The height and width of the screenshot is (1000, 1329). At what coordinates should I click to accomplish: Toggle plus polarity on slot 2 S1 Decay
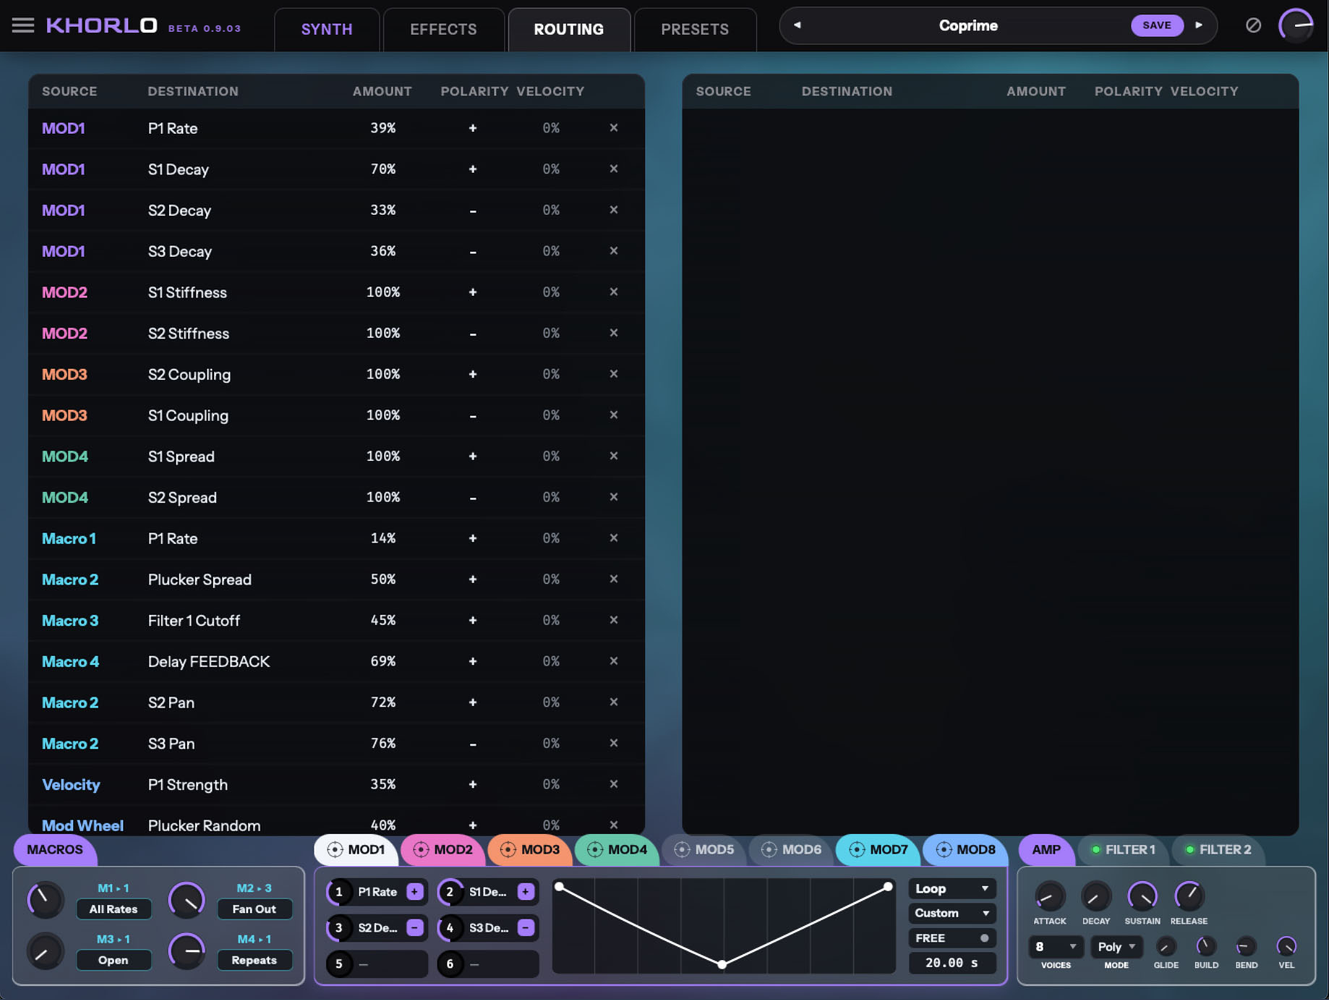coord(526,892)
